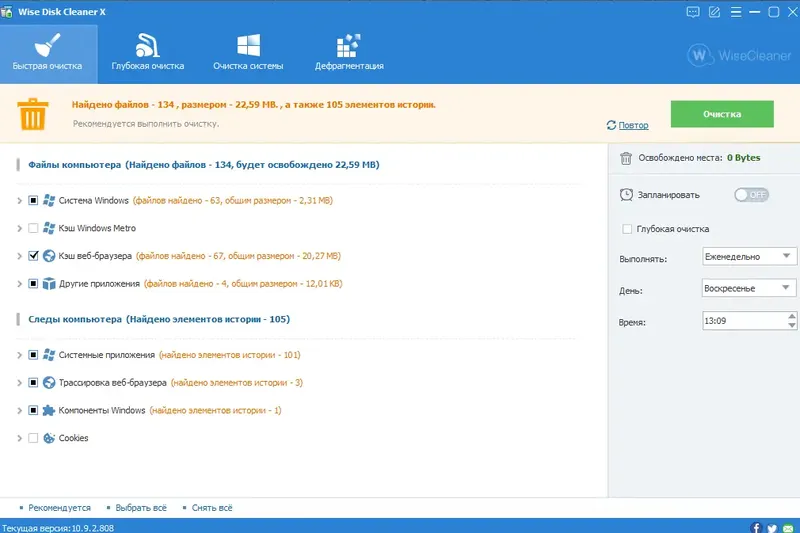Click the globe icon of Трассировка веб-браузера
800x533 pixels.
pos(49,383)
